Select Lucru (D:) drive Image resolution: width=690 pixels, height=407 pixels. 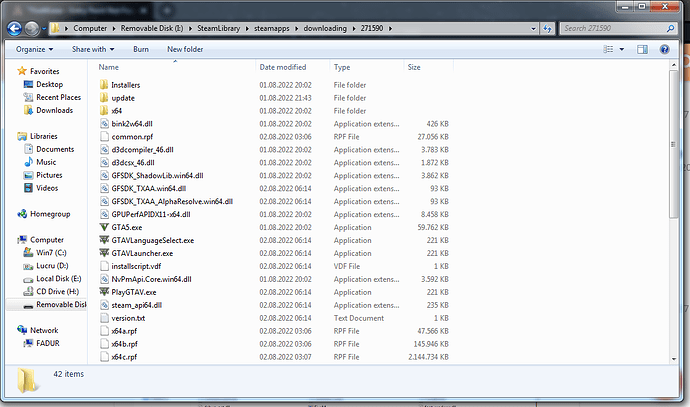(x=52, y=266)
